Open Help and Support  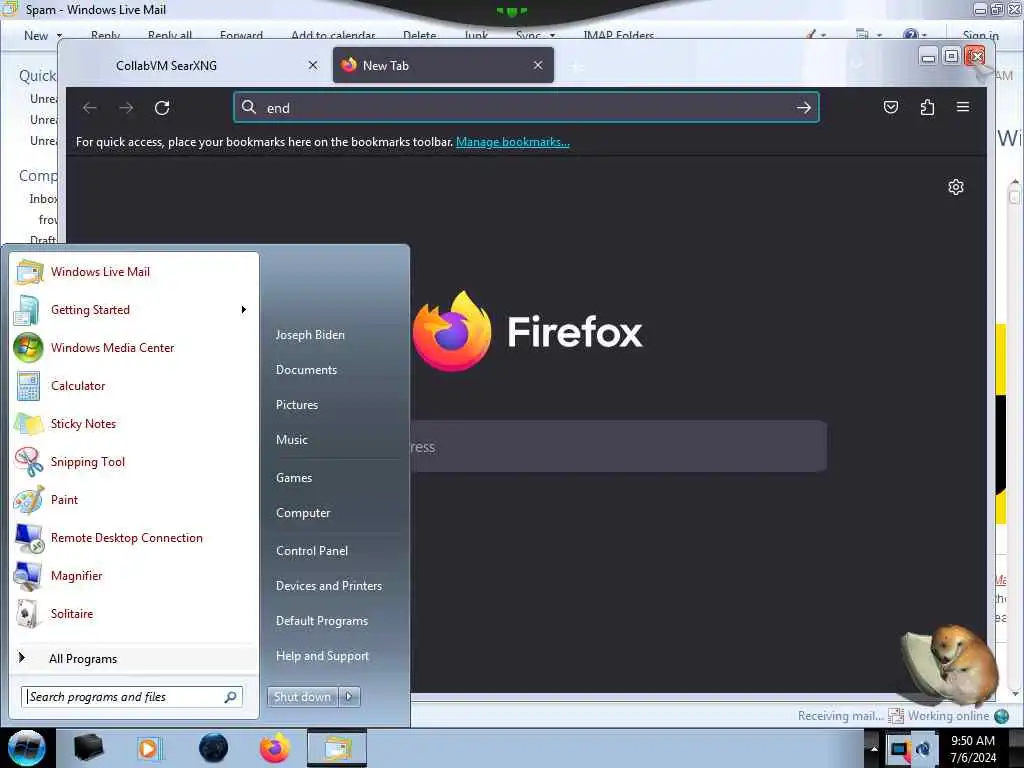pyautogui.click(x=323, y=656)
